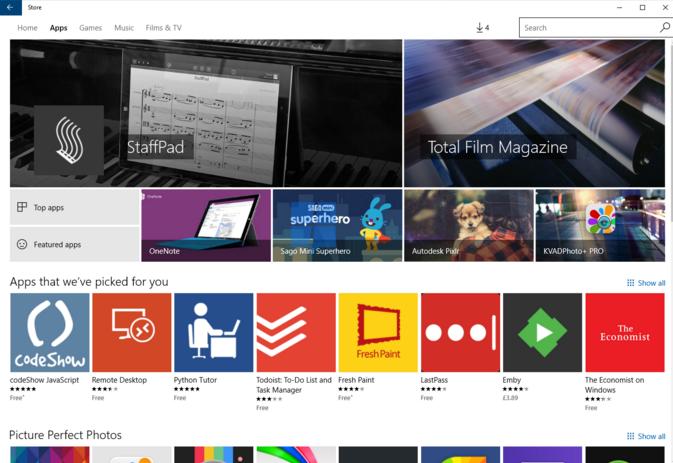Open the codeShow JavaScript app tile
The width and height of the screenshot is (673, 463).
tap(50, 333)
